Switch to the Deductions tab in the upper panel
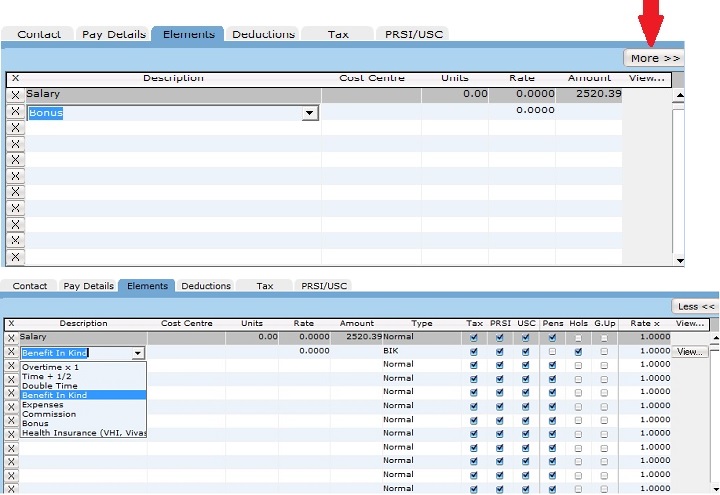 (263, 34)
